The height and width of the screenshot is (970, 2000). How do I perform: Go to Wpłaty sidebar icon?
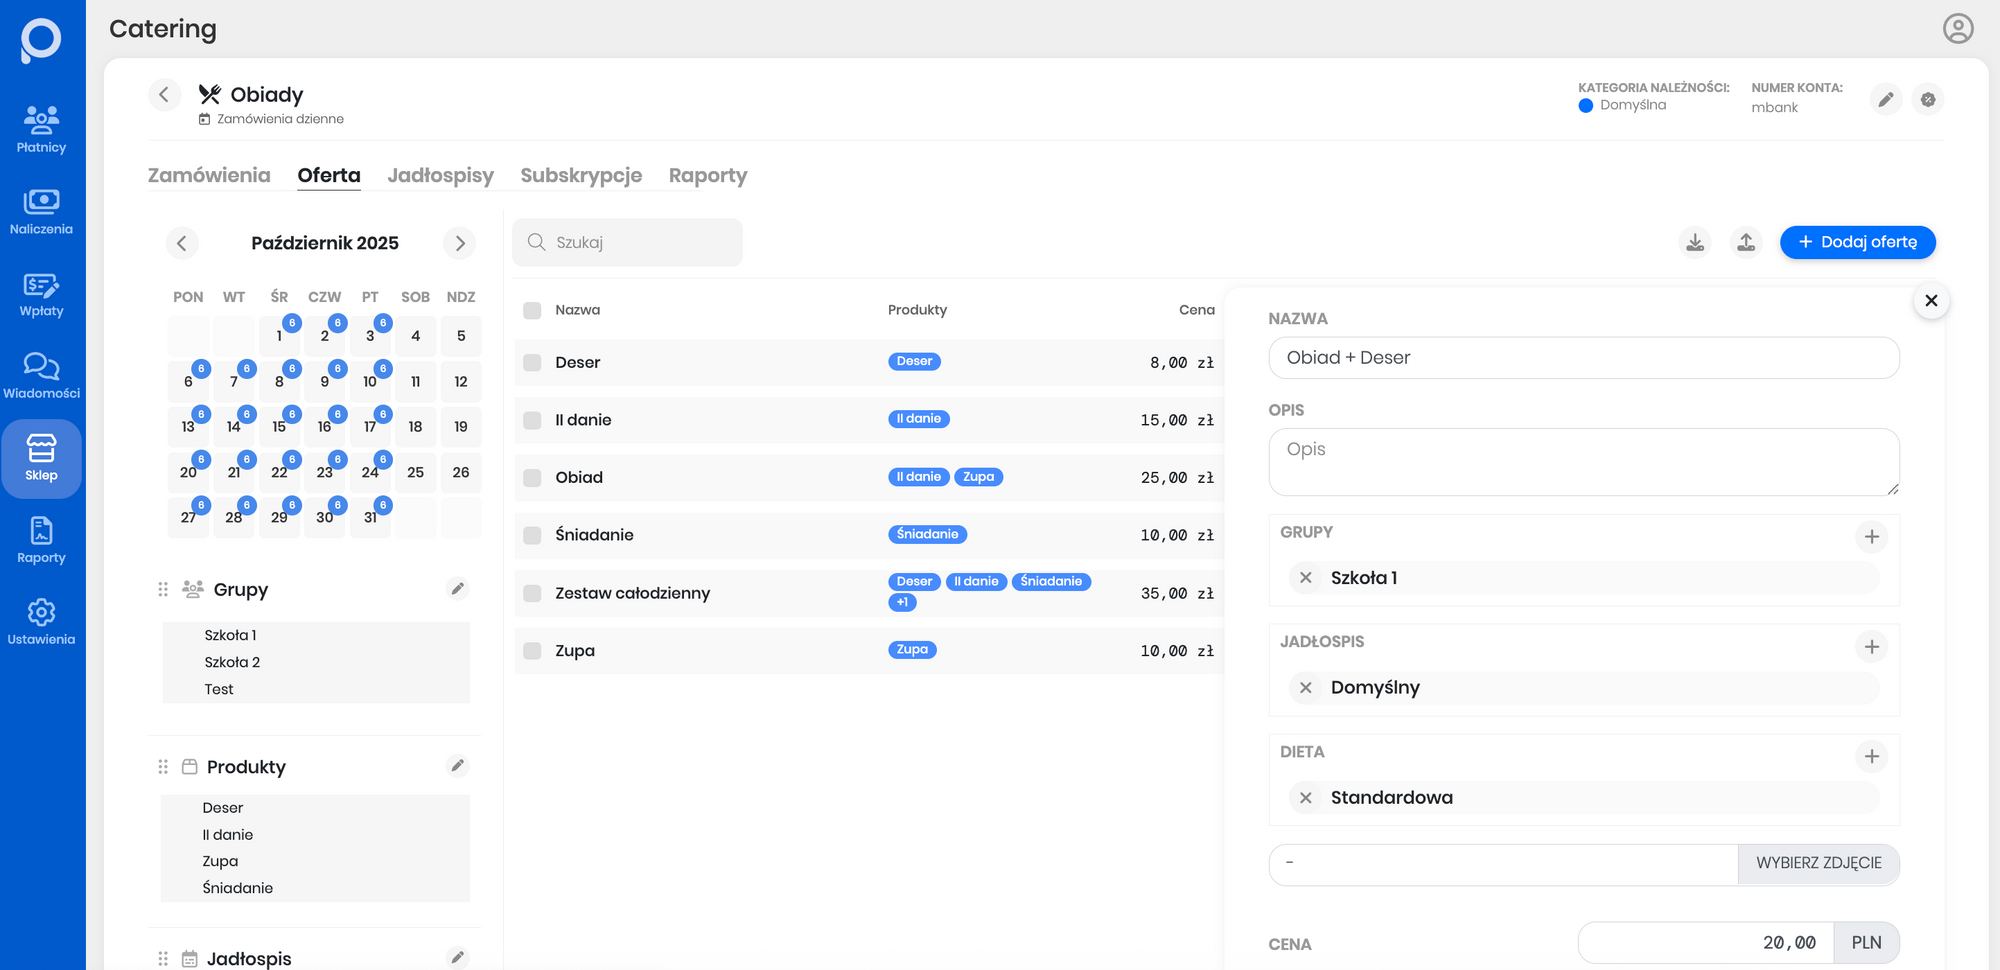click(x=41, y=294)
